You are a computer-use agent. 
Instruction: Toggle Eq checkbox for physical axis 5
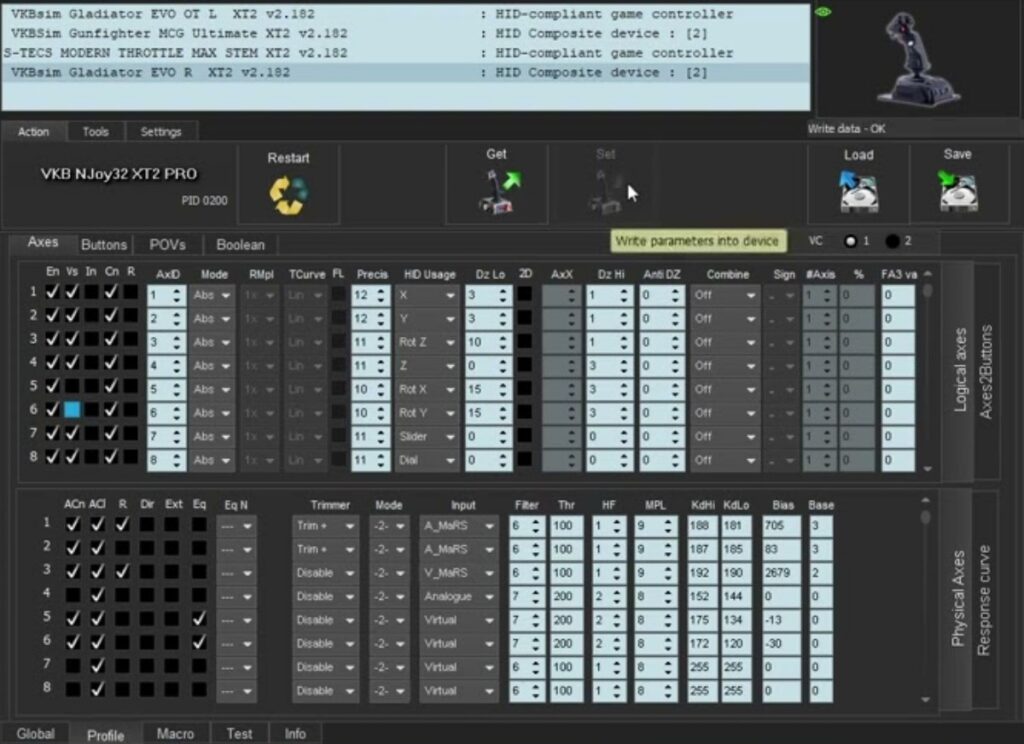pos(199,618)
